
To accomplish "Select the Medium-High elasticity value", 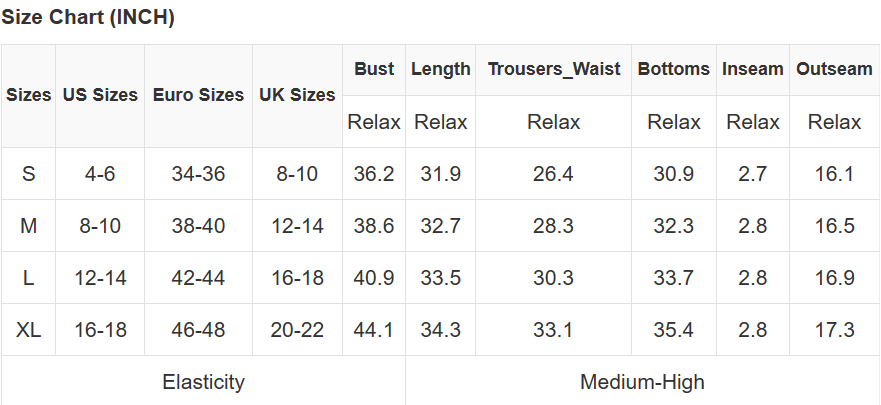I will click(x=642, y=382).
